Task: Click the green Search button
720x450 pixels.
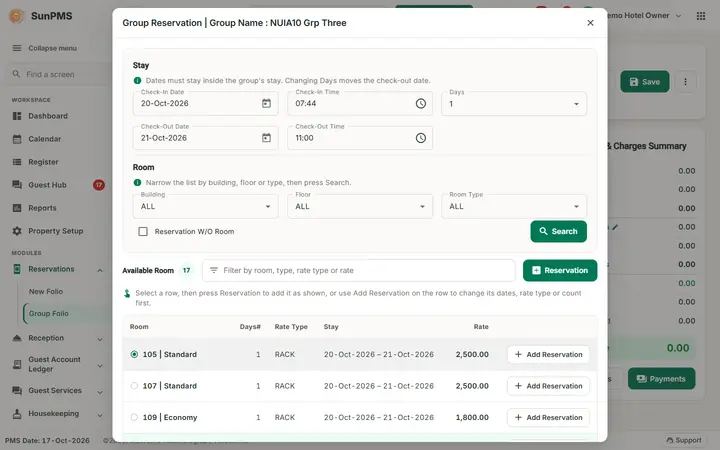Action: tap(558, 231)
